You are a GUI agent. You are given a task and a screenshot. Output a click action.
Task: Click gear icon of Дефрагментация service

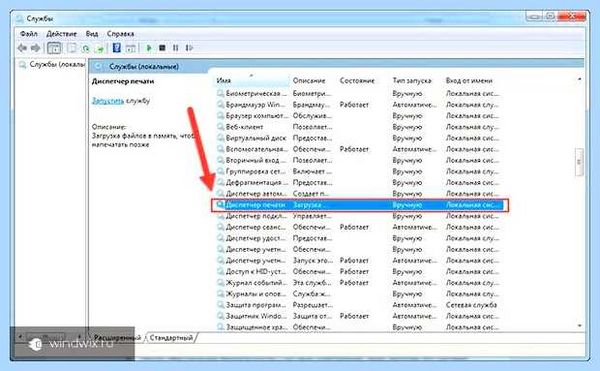pos(220,182)
